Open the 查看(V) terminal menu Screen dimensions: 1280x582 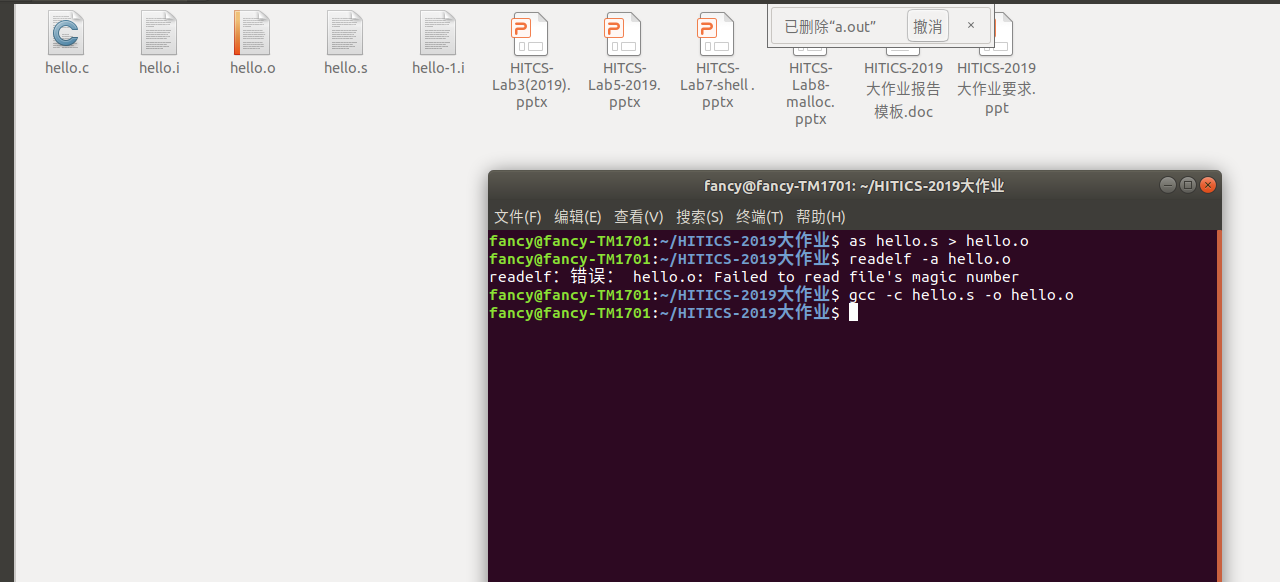639,217
